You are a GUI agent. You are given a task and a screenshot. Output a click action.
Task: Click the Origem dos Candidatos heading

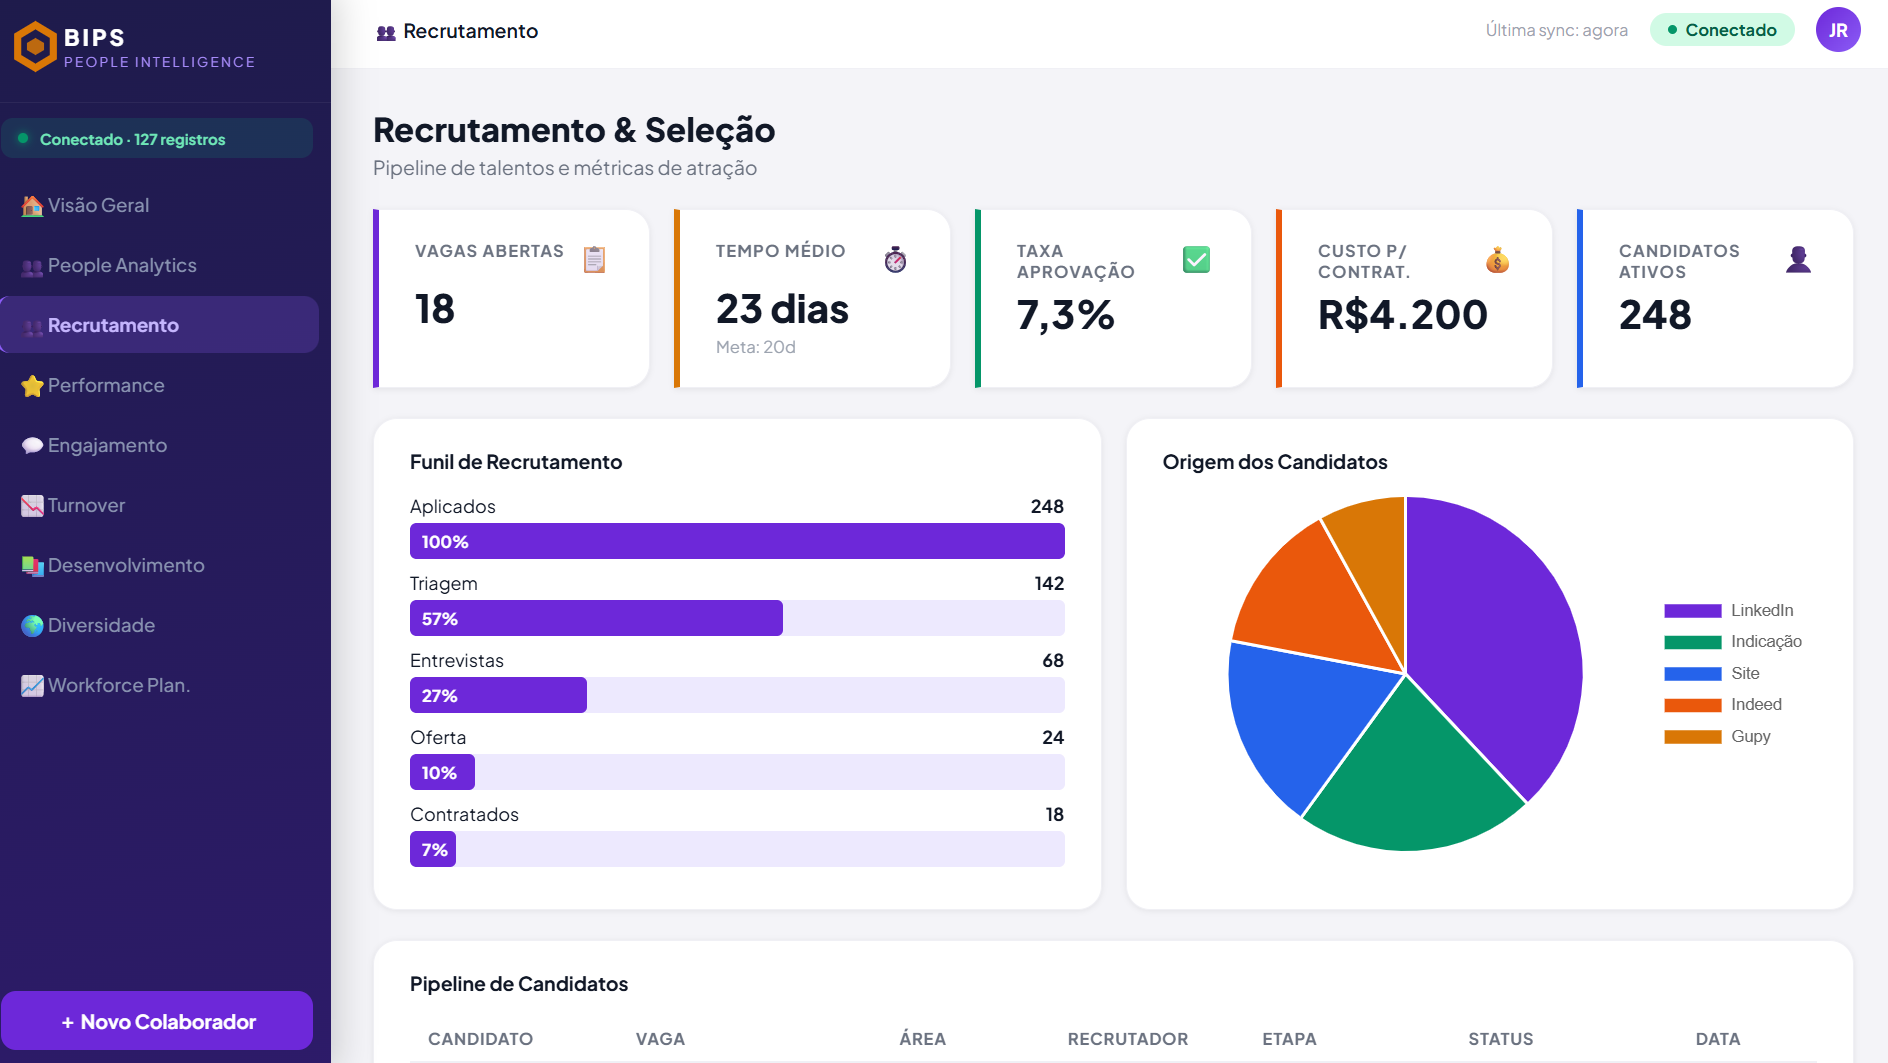pos(1275,462)
